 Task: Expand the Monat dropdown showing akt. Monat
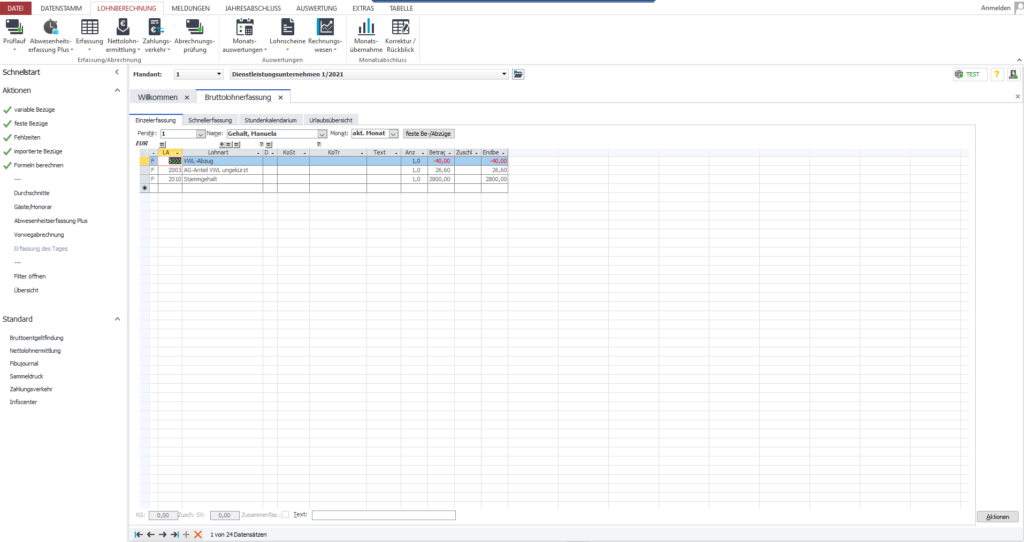(x=393, y=133)
